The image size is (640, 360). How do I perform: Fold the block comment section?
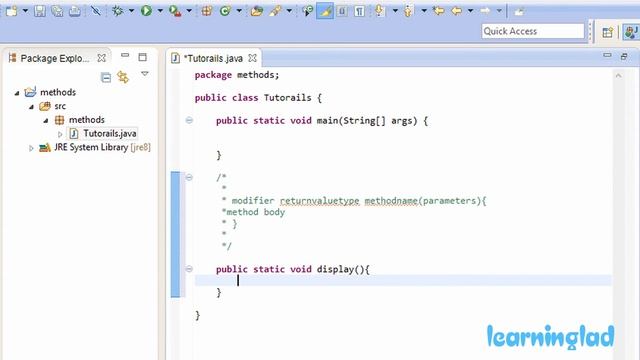pos(189,177)
